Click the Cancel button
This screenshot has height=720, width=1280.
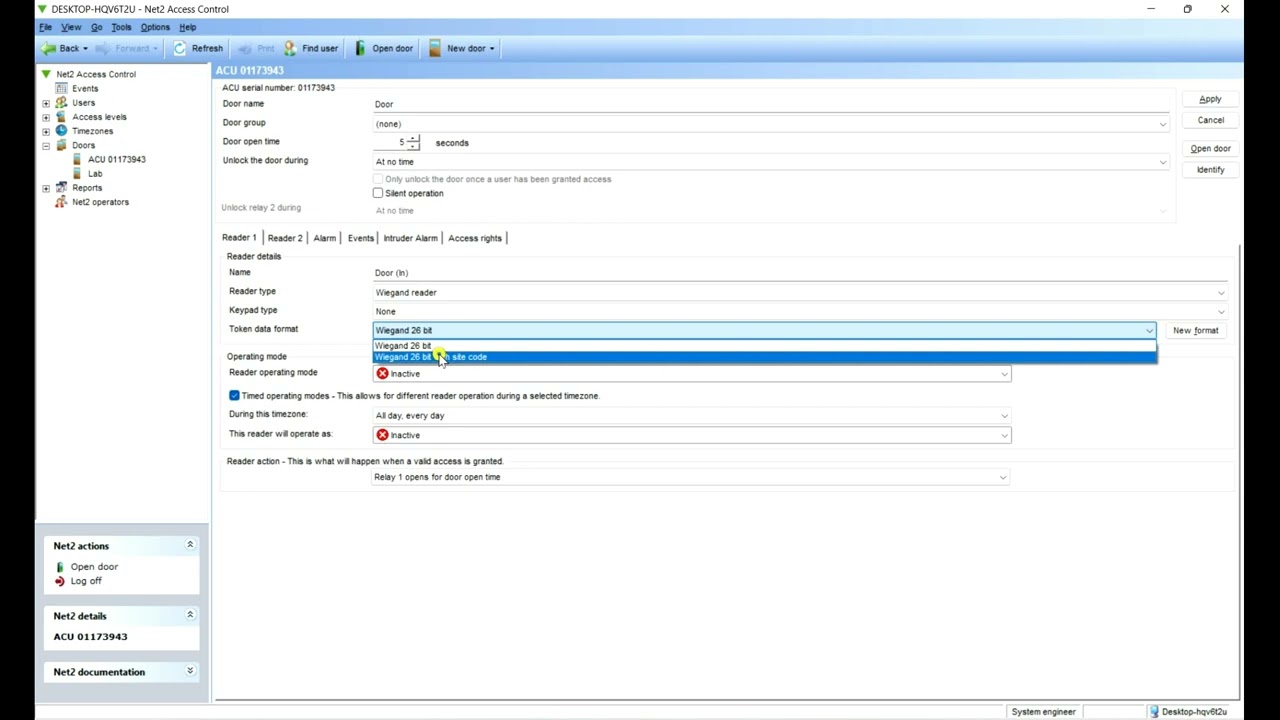tap(1210, 120)
